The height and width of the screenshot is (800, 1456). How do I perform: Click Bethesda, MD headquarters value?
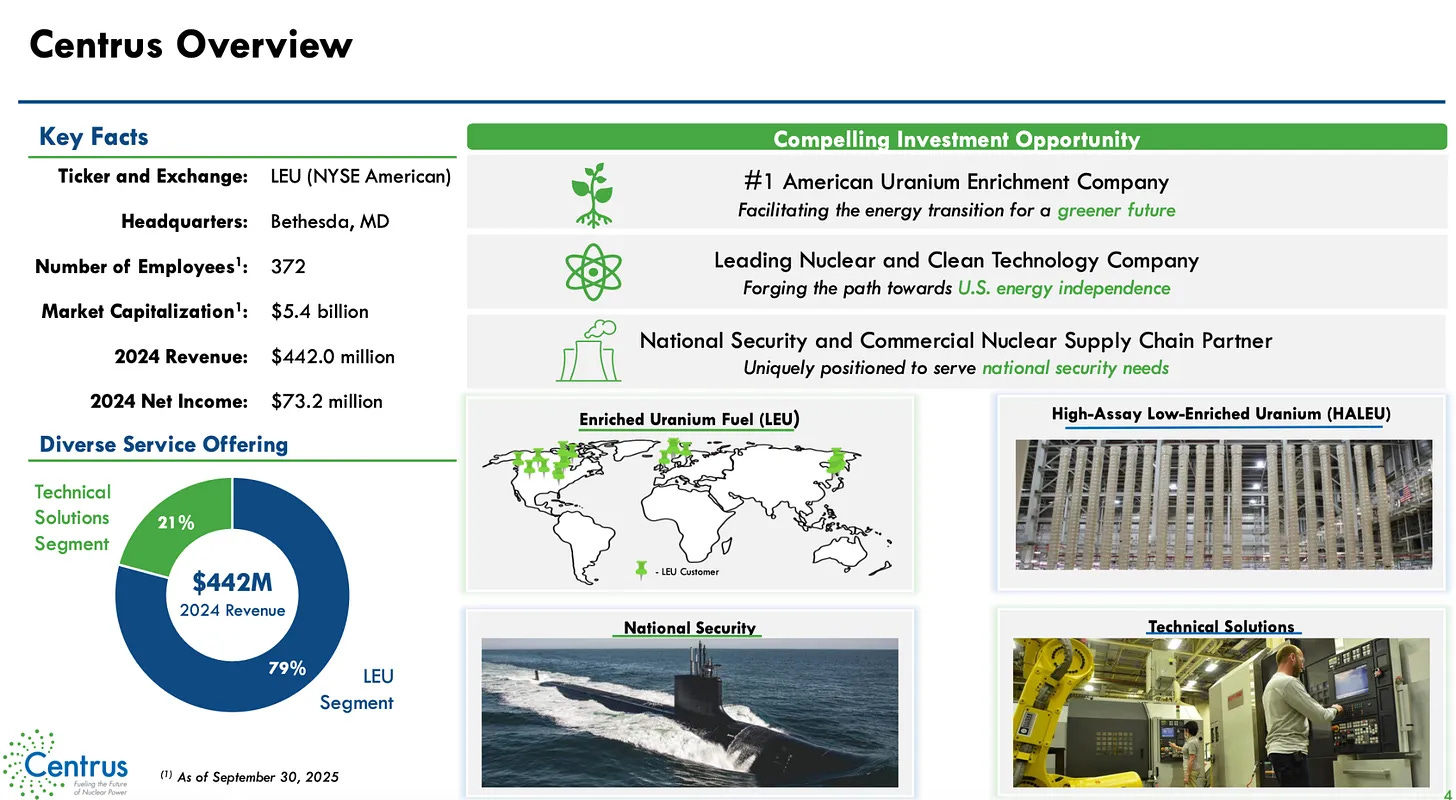330,222
